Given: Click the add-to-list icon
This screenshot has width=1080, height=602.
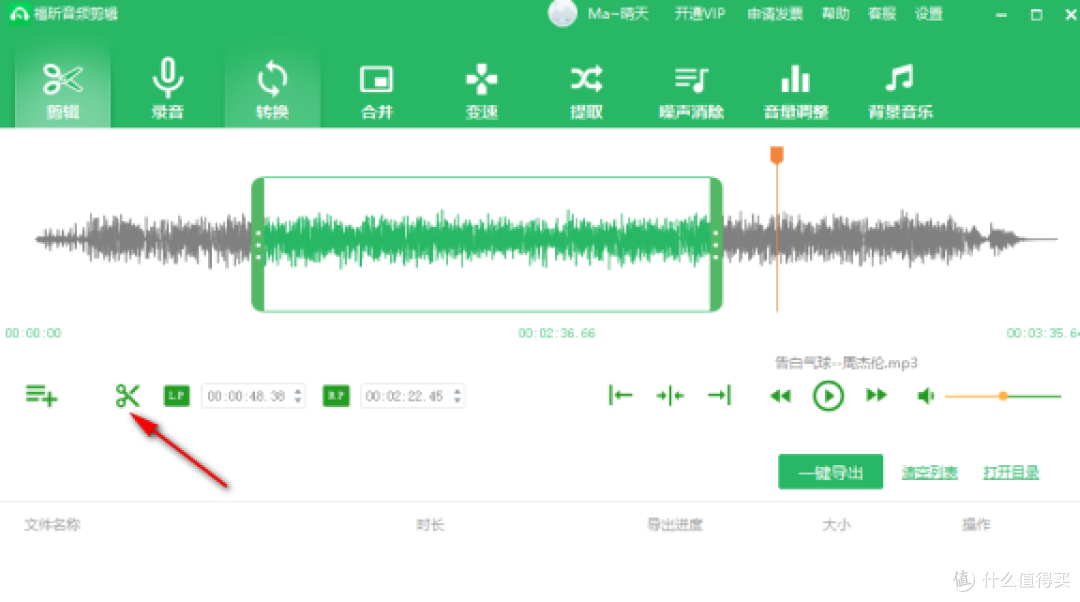Looking at the screenshot, I should (x=41, y=395).
